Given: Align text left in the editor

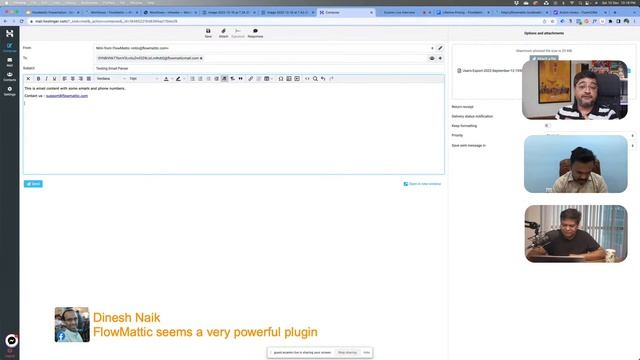Looking at the screenshot, I should pos(64,79).
